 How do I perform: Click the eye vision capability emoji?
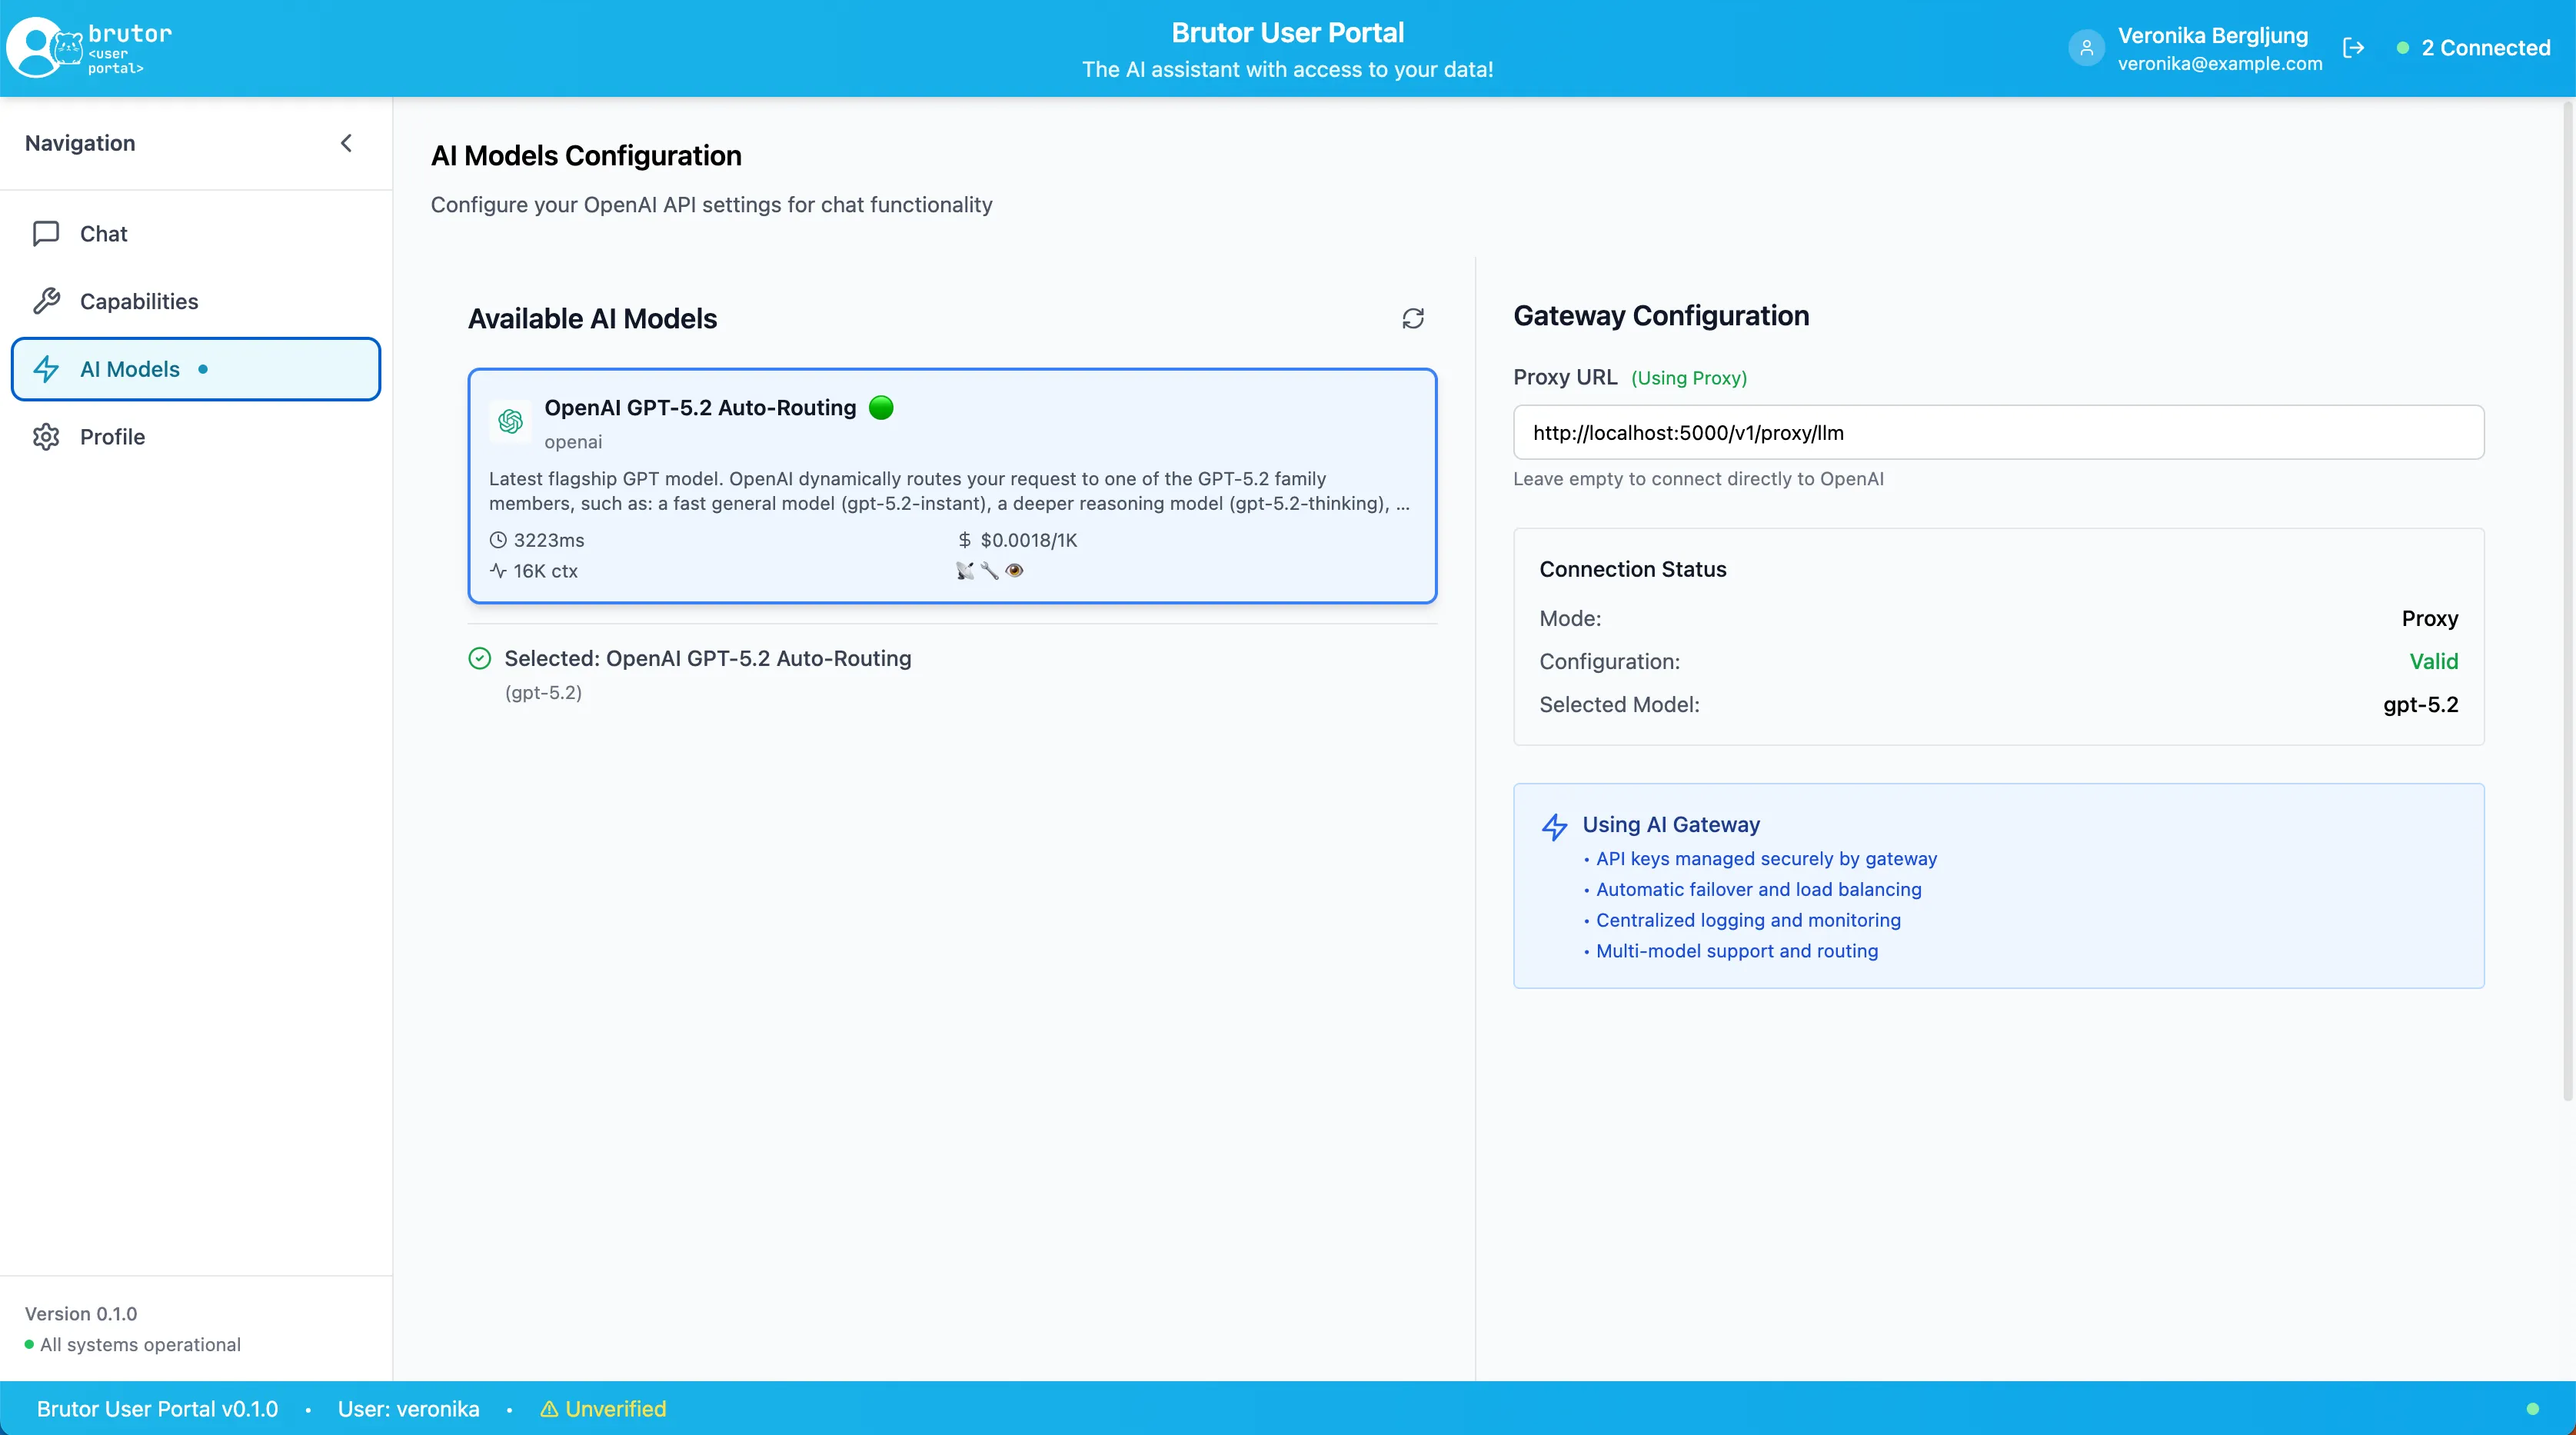click(1014, 571)
